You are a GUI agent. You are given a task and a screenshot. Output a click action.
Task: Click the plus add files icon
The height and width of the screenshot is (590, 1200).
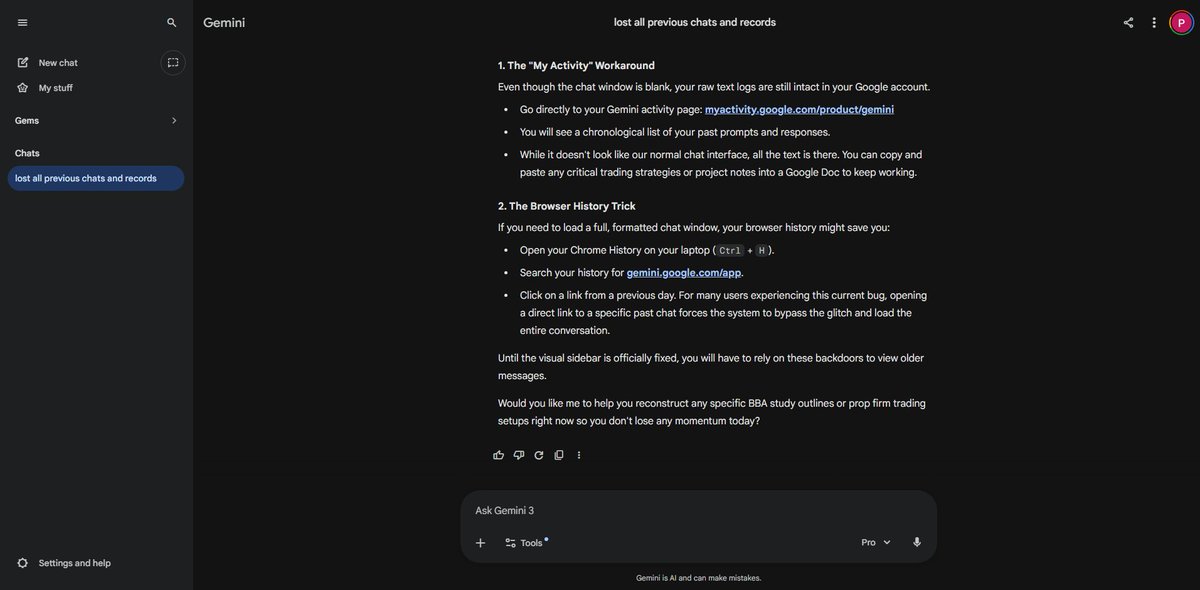point(480,543)
